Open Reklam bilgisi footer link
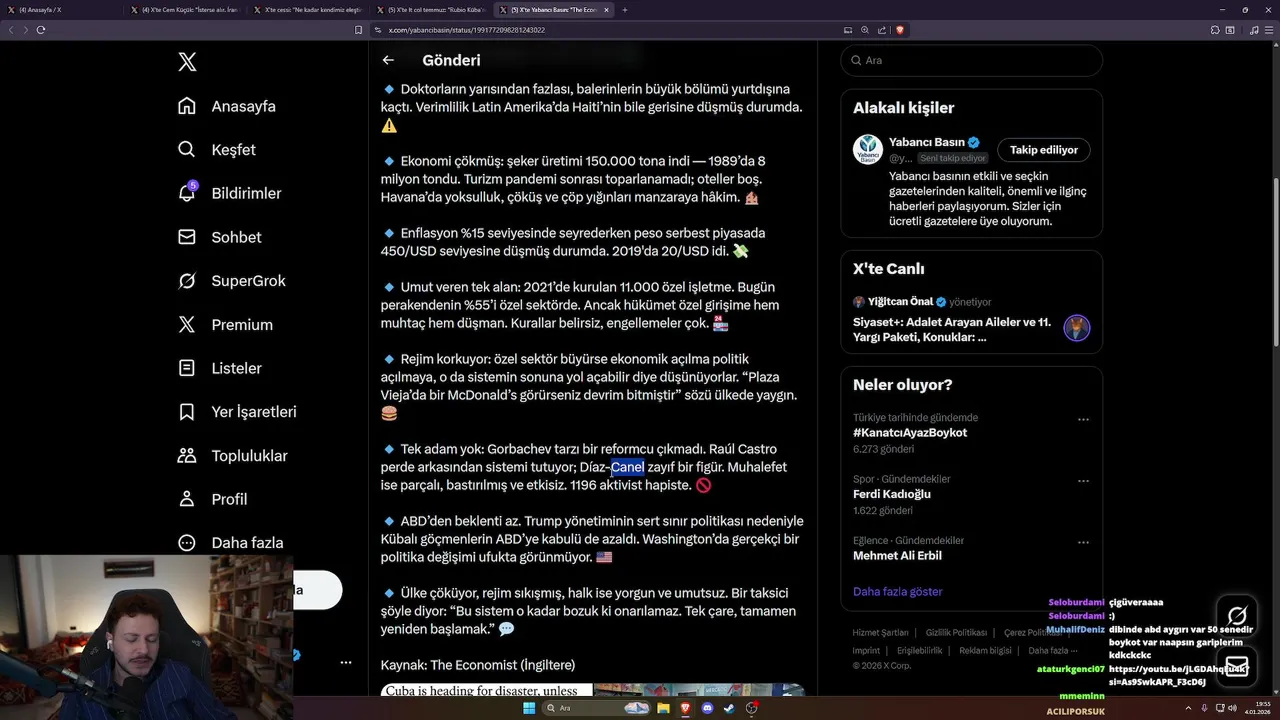This screenshot has height=720, width=1280. tap(985, 650)
